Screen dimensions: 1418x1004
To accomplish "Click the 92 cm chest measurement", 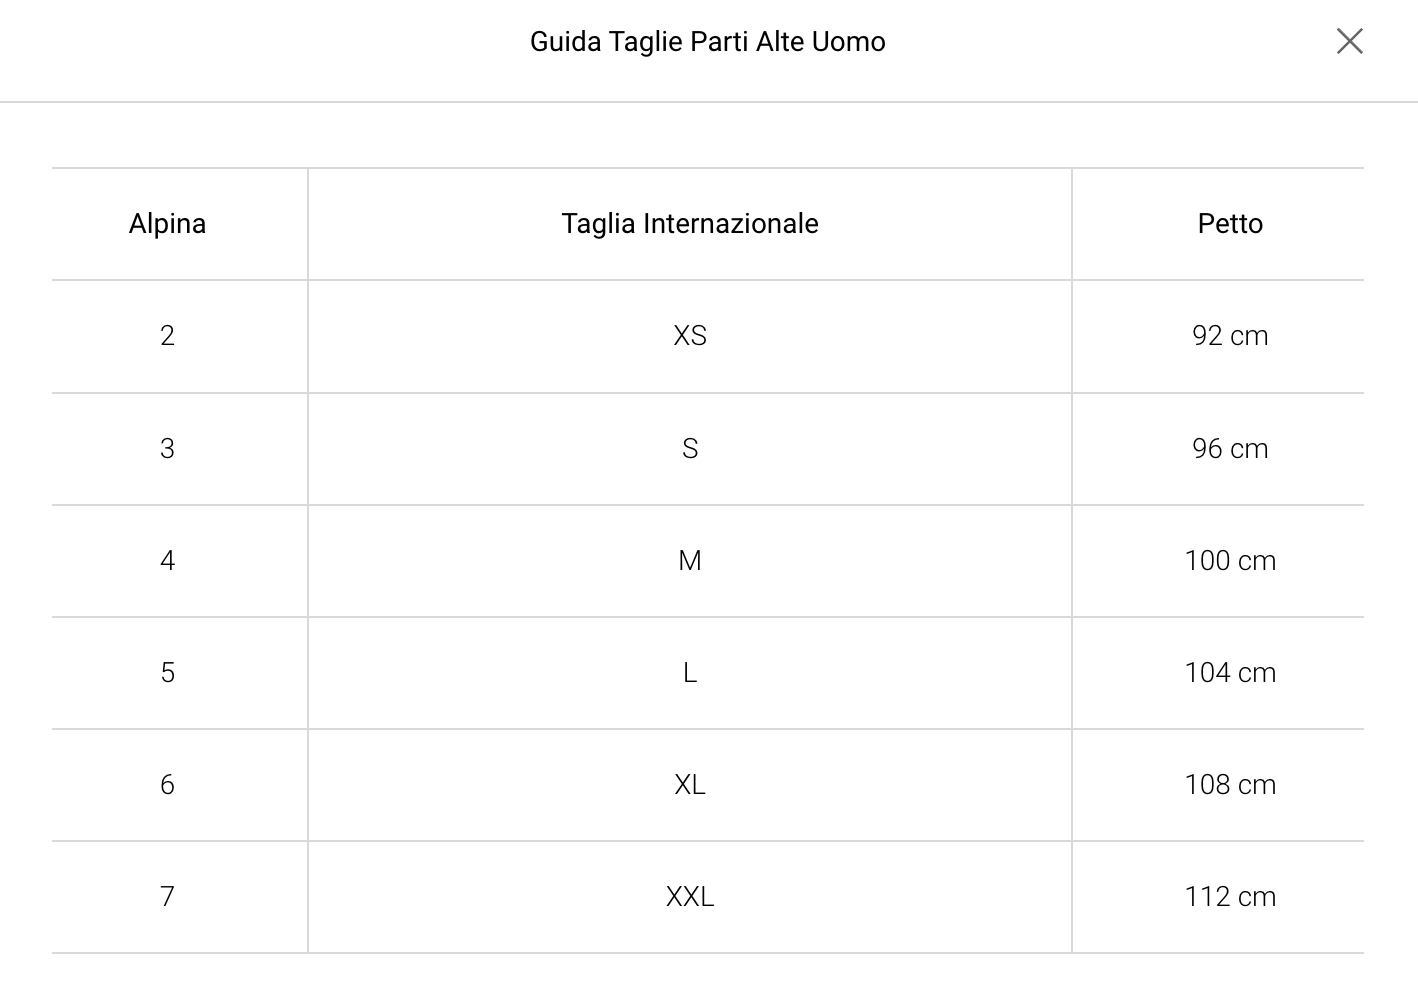I will 1230,336.
